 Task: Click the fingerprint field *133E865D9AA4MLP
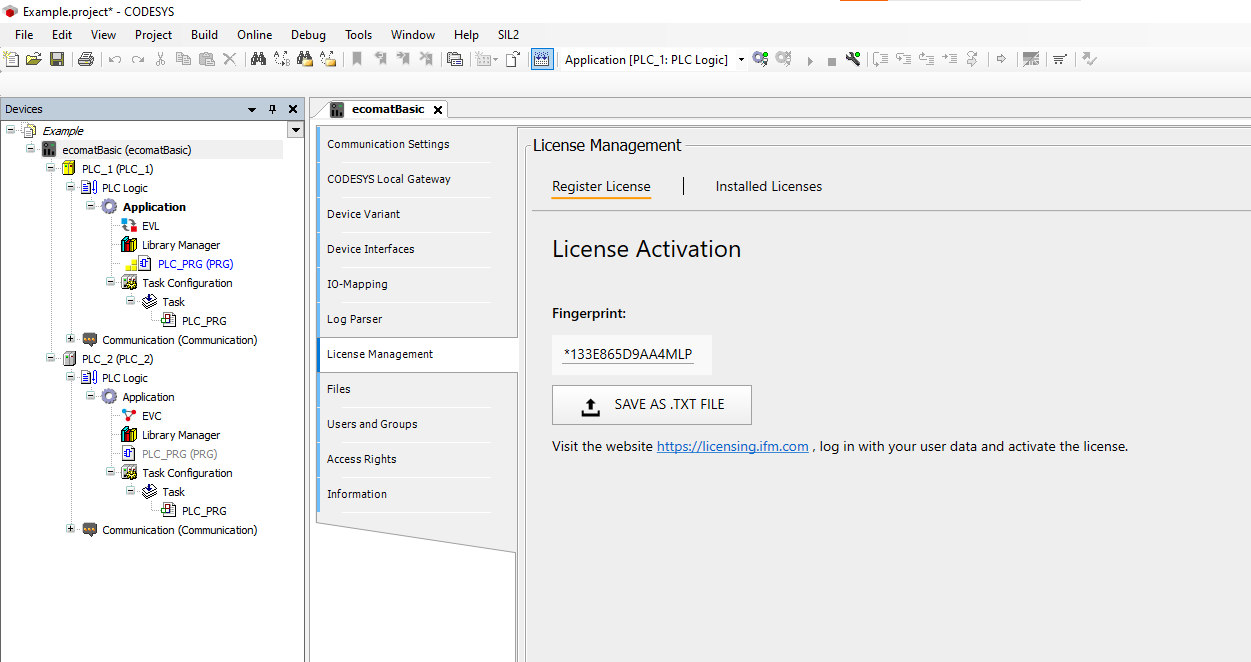tap(632, 354)
